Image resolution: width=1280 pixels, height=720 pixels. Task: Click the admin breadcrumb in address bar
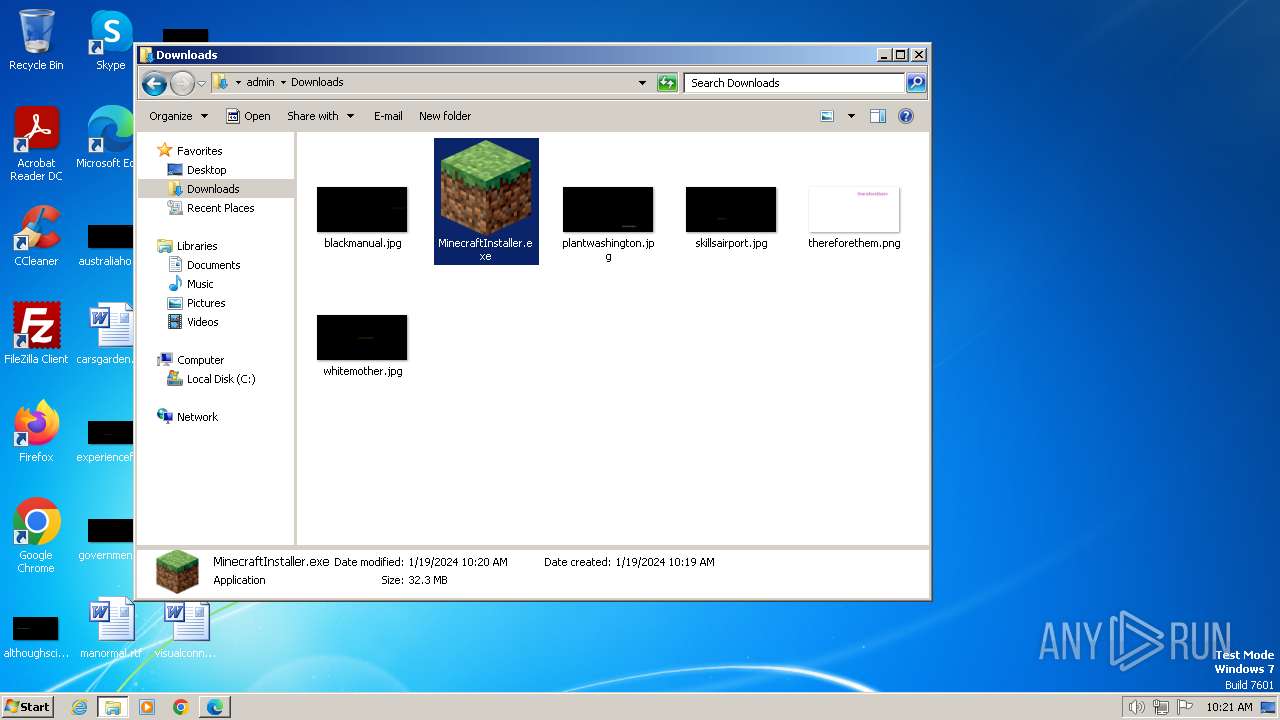click(260, 83)
